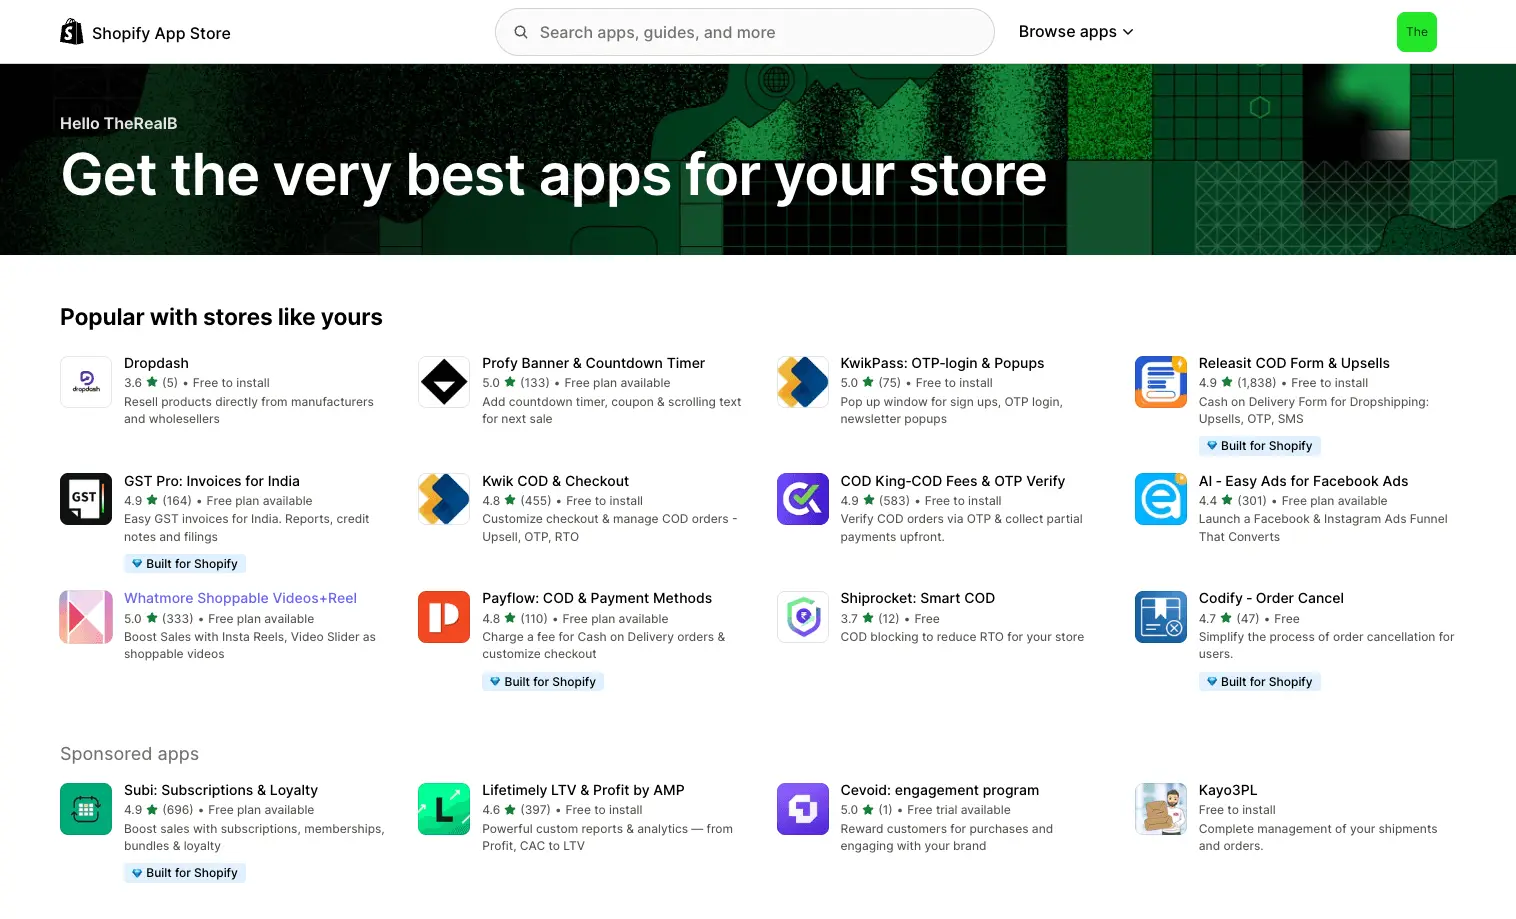Select AI - Easy Ads for Facebook Ads
The width and height of the screenshot is (1516, 919).
click(1303, 481)
